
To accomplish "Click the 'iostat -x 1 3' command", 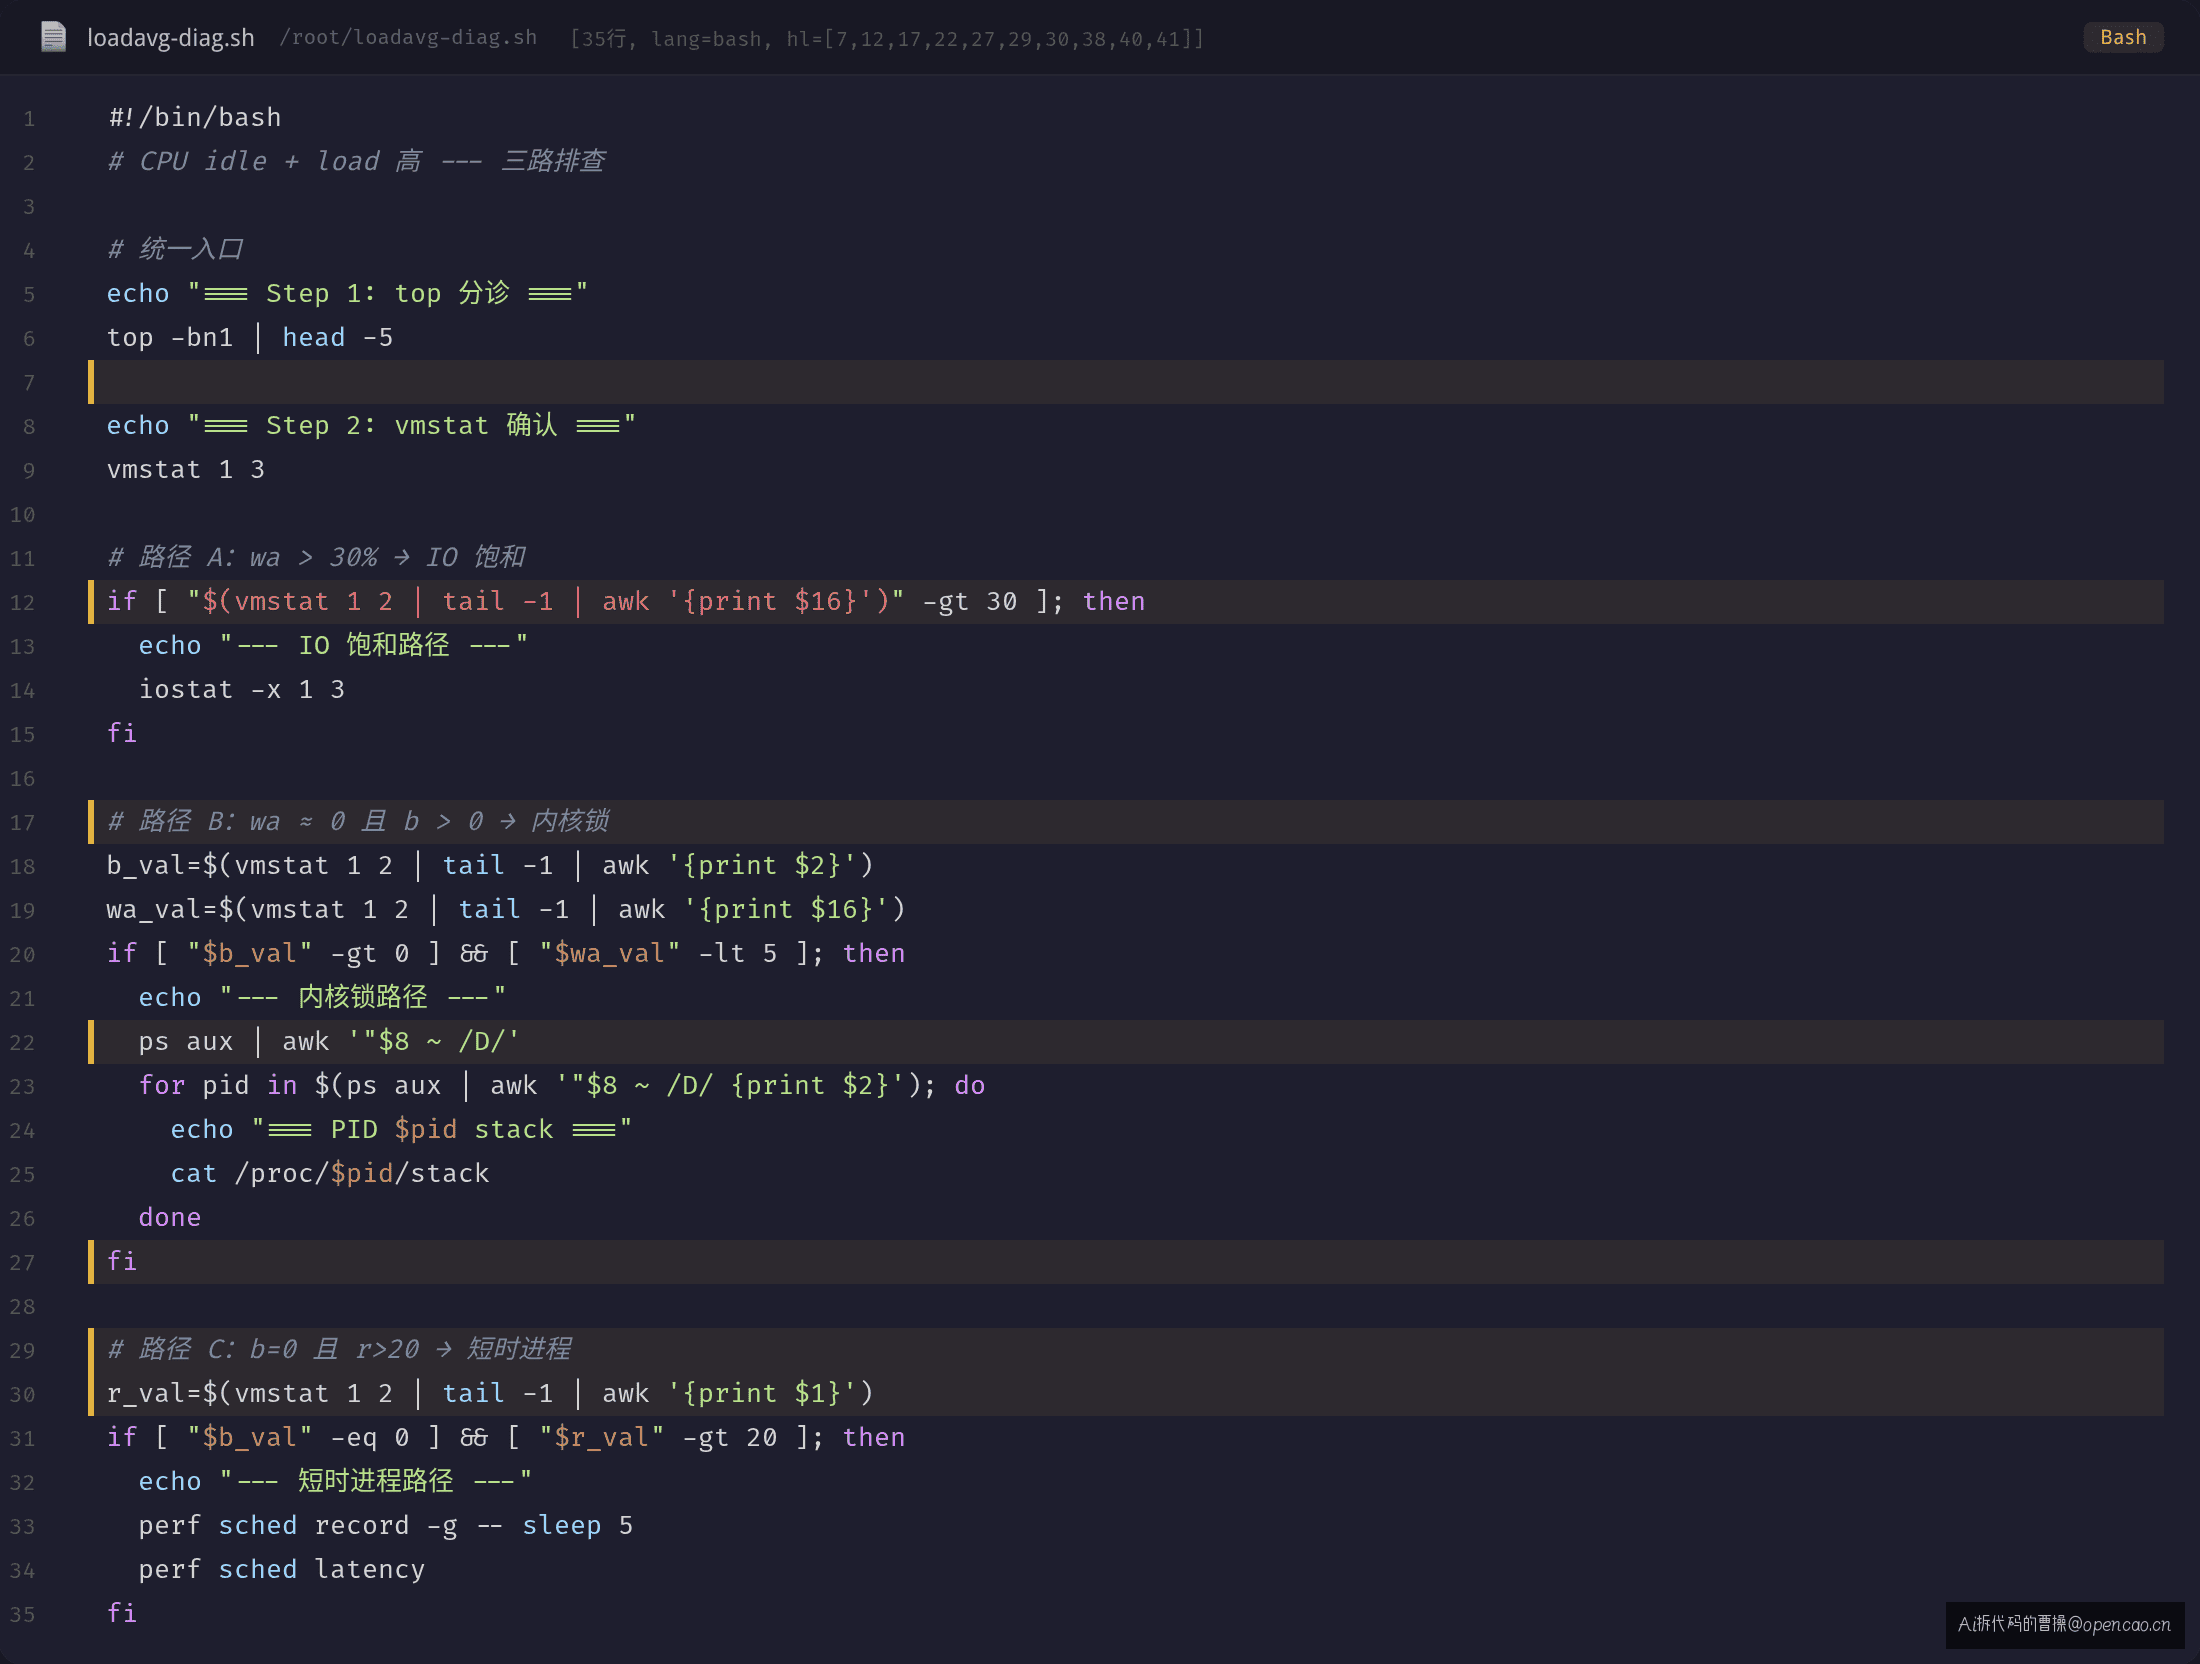I will pos(242,690).
